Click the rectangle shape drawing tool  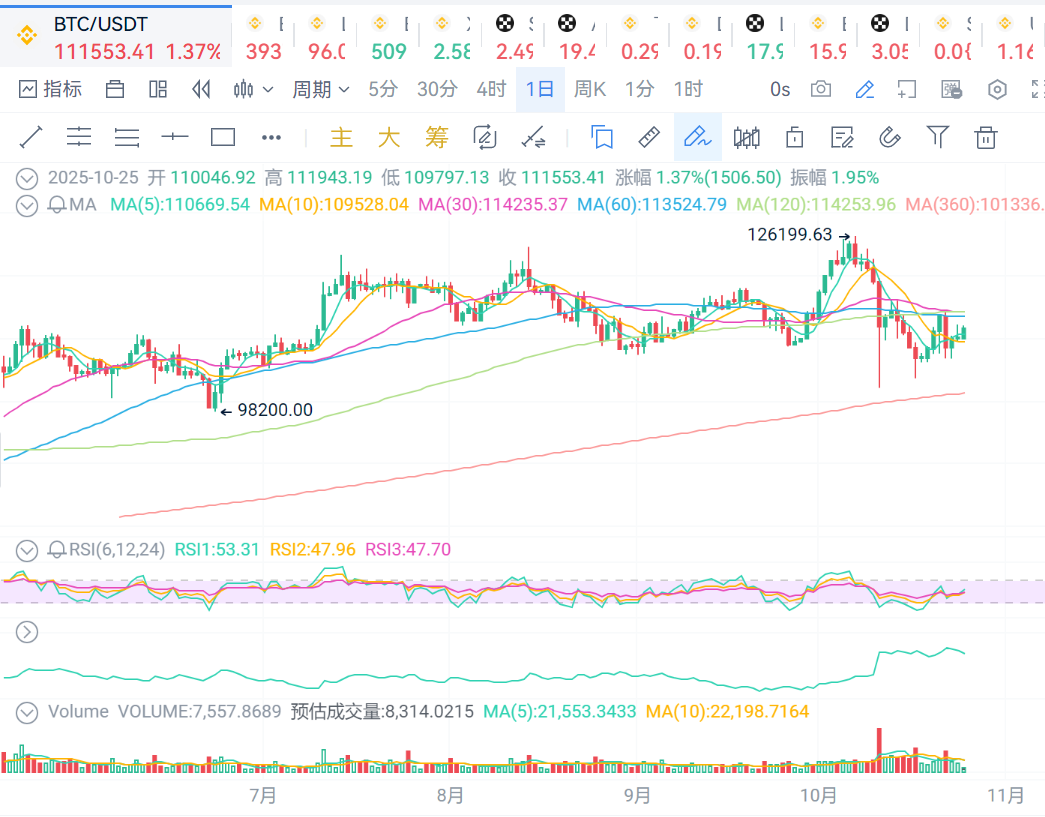[x=223, y=137]
